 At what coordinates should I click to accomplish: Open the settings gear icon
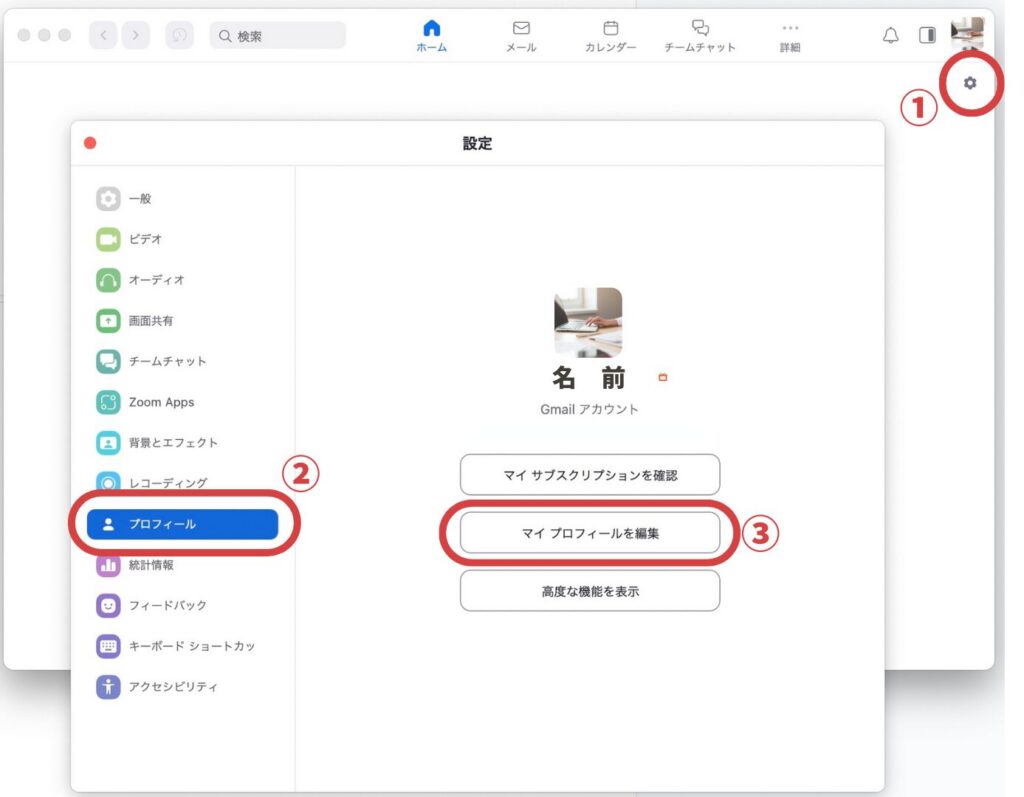(x=968, y=85)
